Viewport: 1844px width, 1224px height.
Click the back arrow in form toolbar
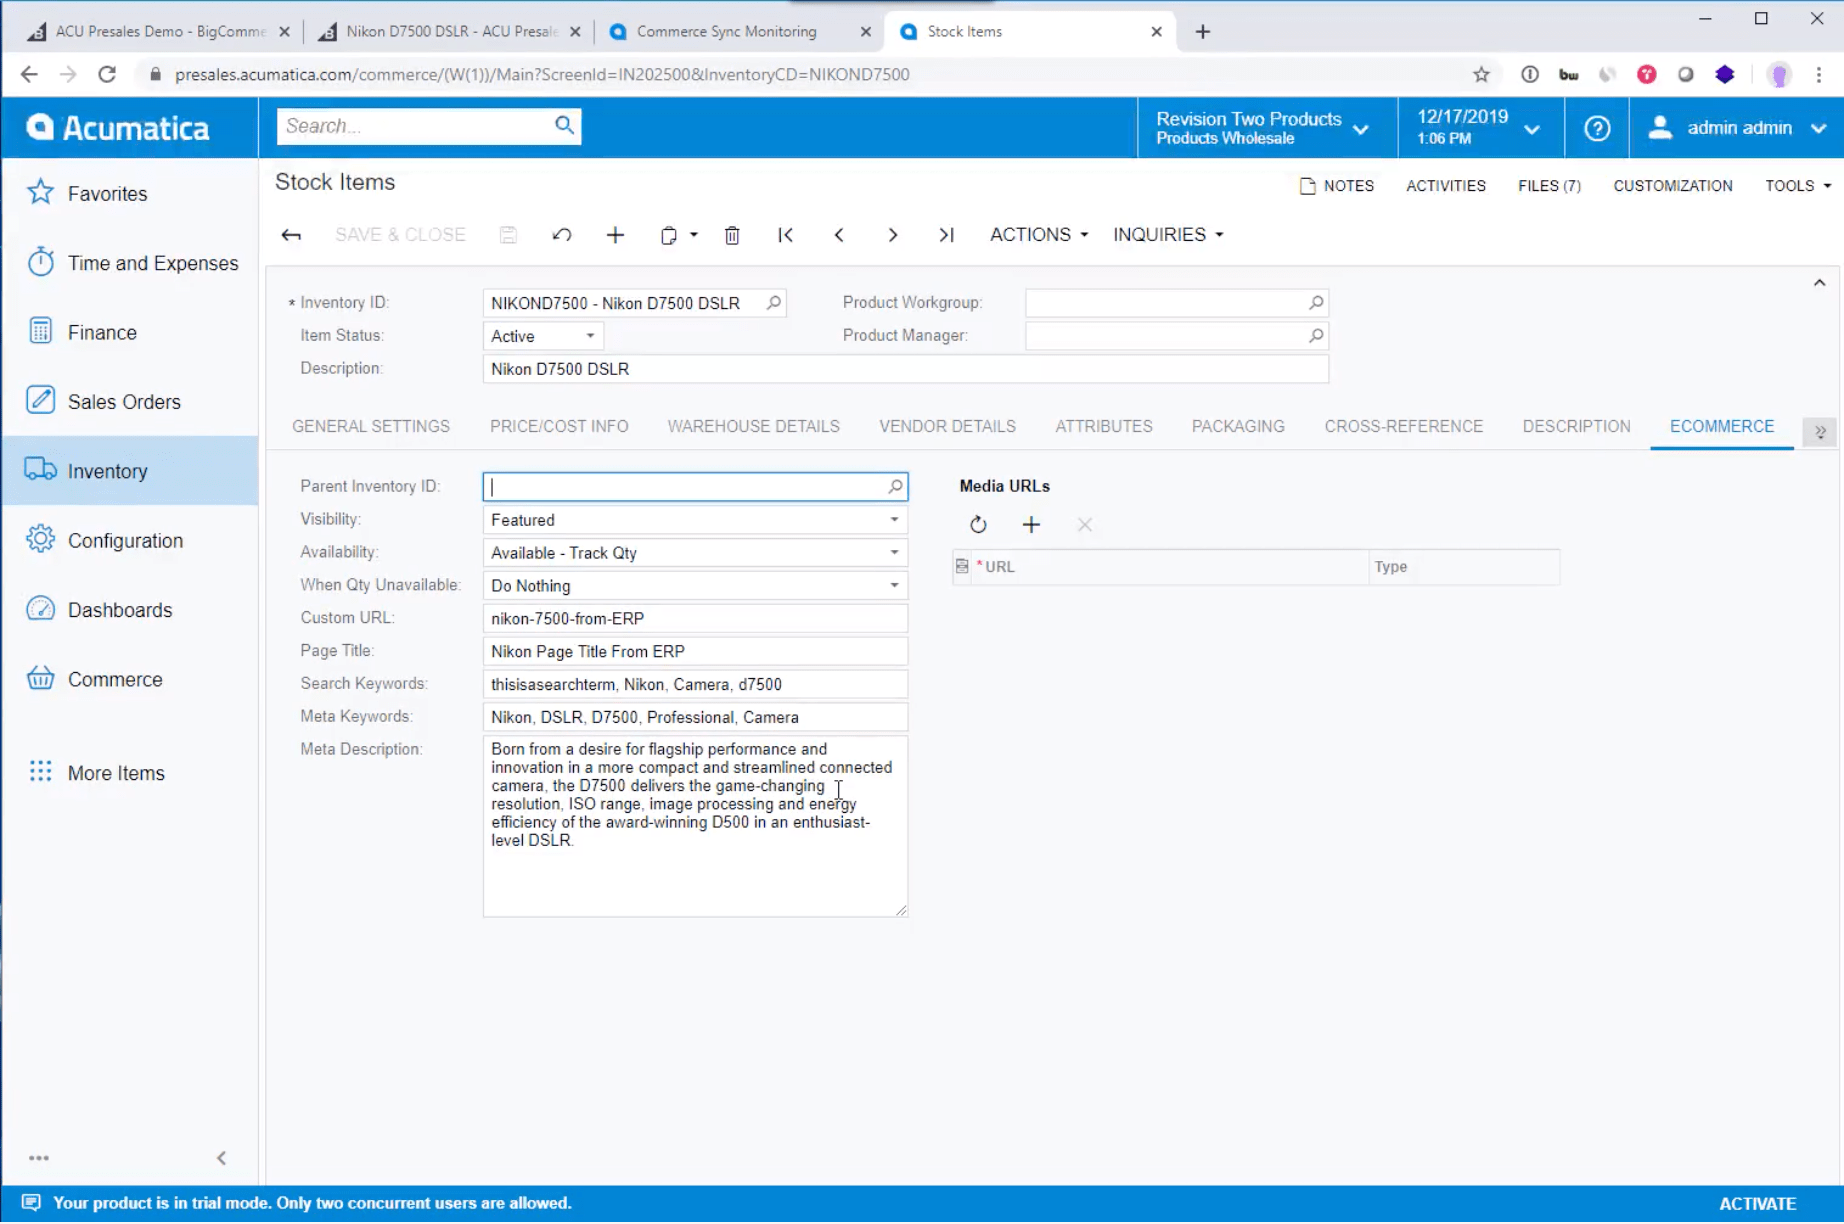click(291, 235)
